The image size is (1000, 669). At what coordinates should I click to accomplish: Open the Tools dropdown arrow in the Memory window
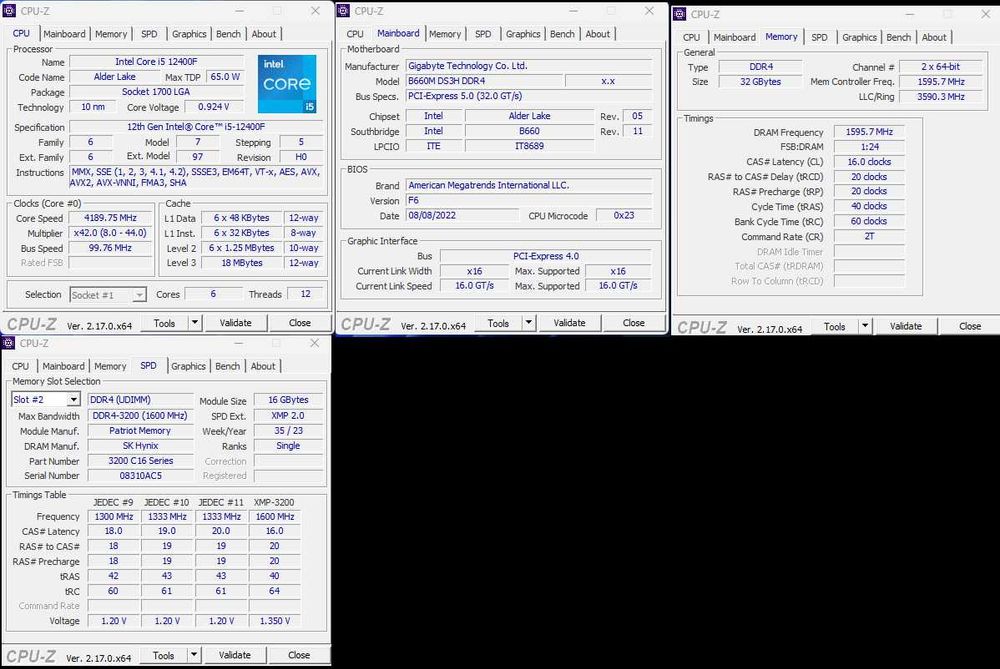(x=865, y=326)
